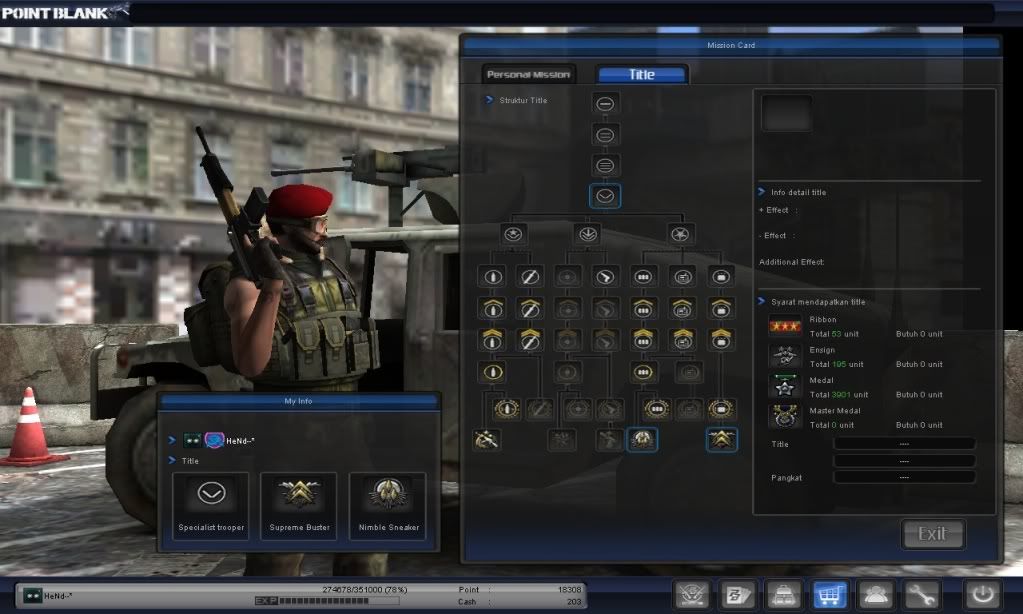The height and width of the screenshot is (614, 1023).
Task: Click the power exit icon
Action: pos(983,594)
